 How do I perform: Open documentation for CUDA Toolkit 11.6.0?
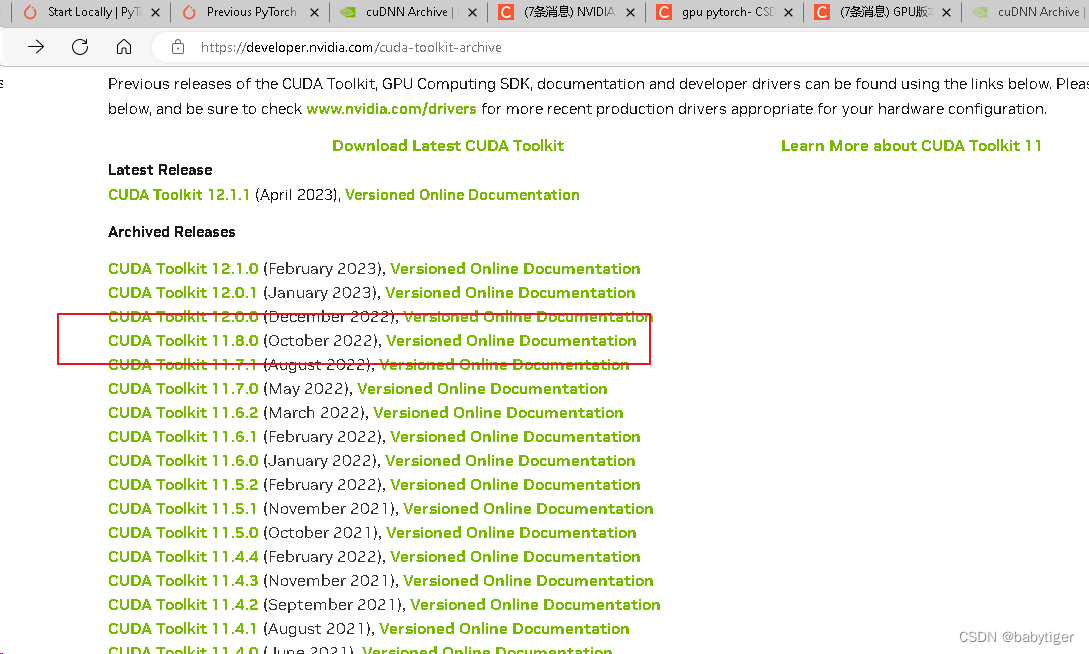pyautogui.click(x=510, y=461)
